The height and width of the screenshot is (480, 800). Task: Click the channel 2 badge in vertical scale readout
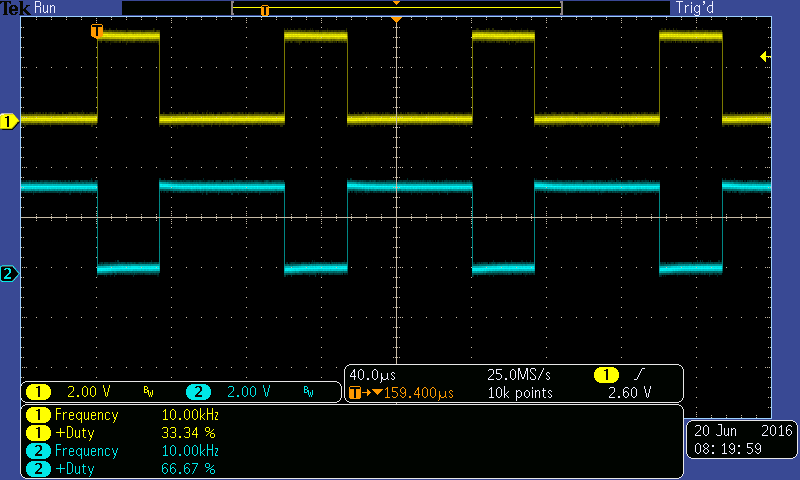198,392
